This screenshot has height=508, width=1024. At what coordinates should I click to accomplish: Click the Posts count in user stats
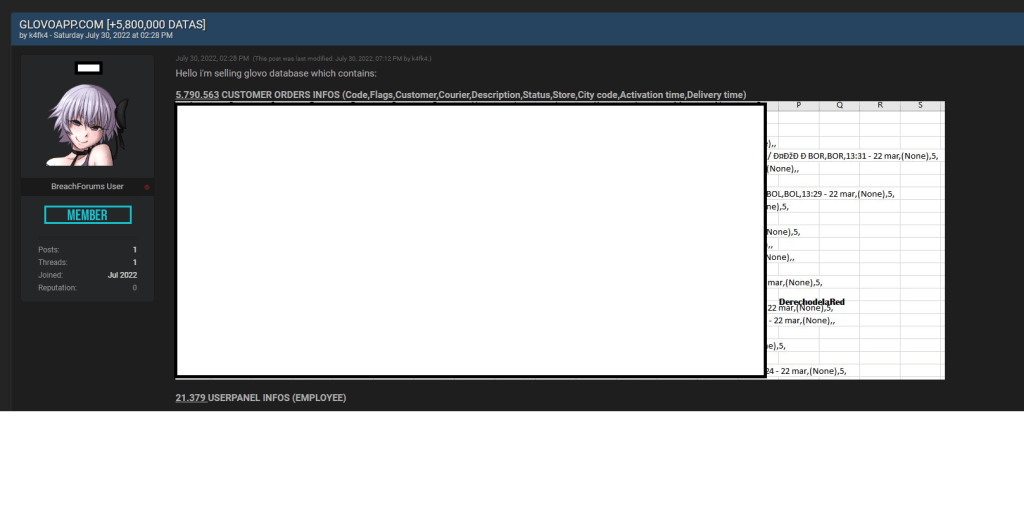point(134,250)
